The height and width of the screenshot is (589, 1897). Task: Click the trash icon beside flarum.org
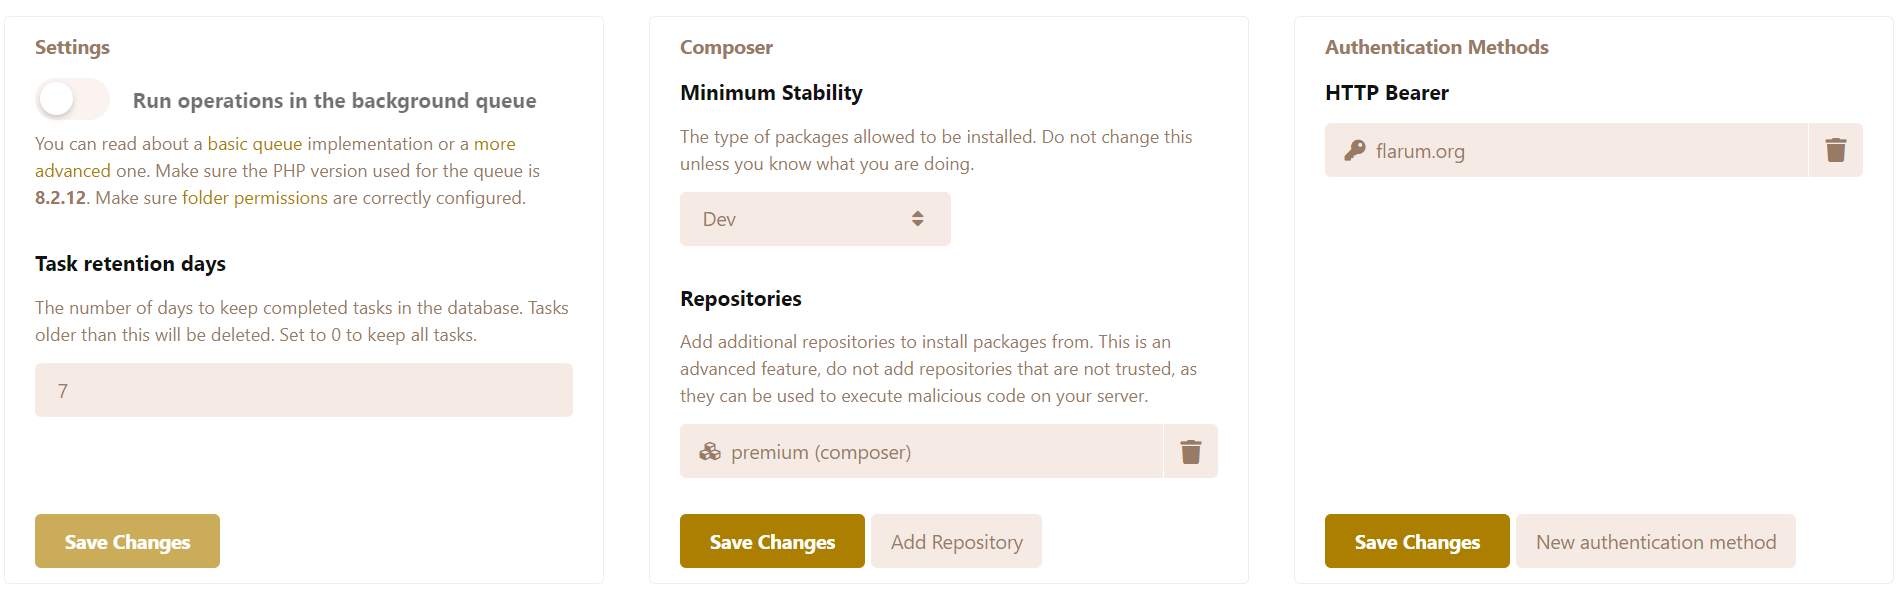tap(1836, 150)
